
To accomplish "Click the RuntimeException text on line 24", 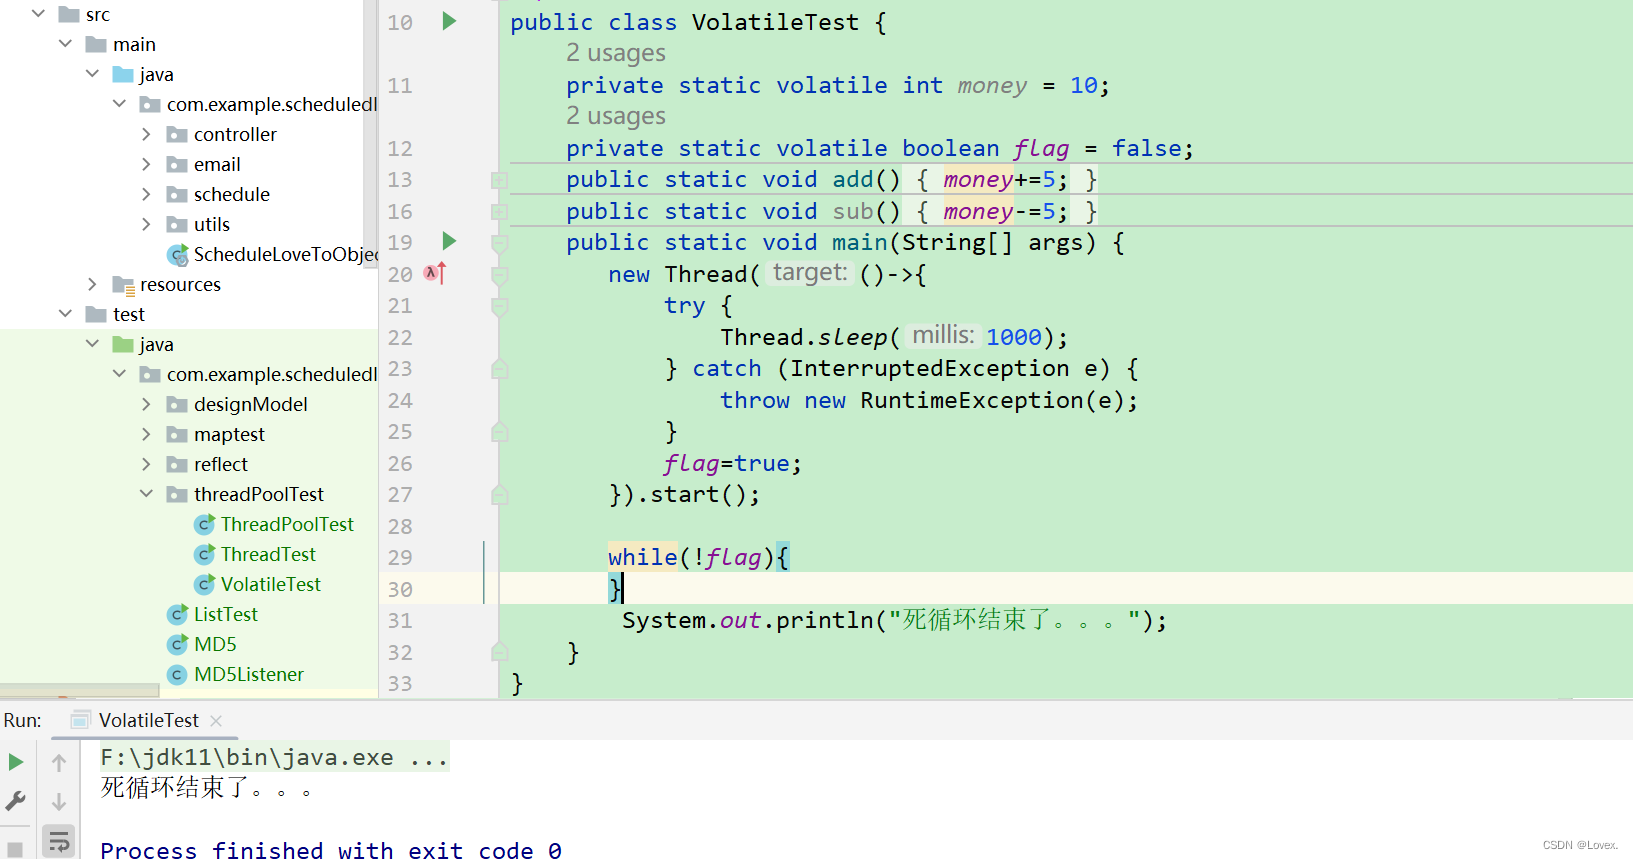I will tap(971, 400).
